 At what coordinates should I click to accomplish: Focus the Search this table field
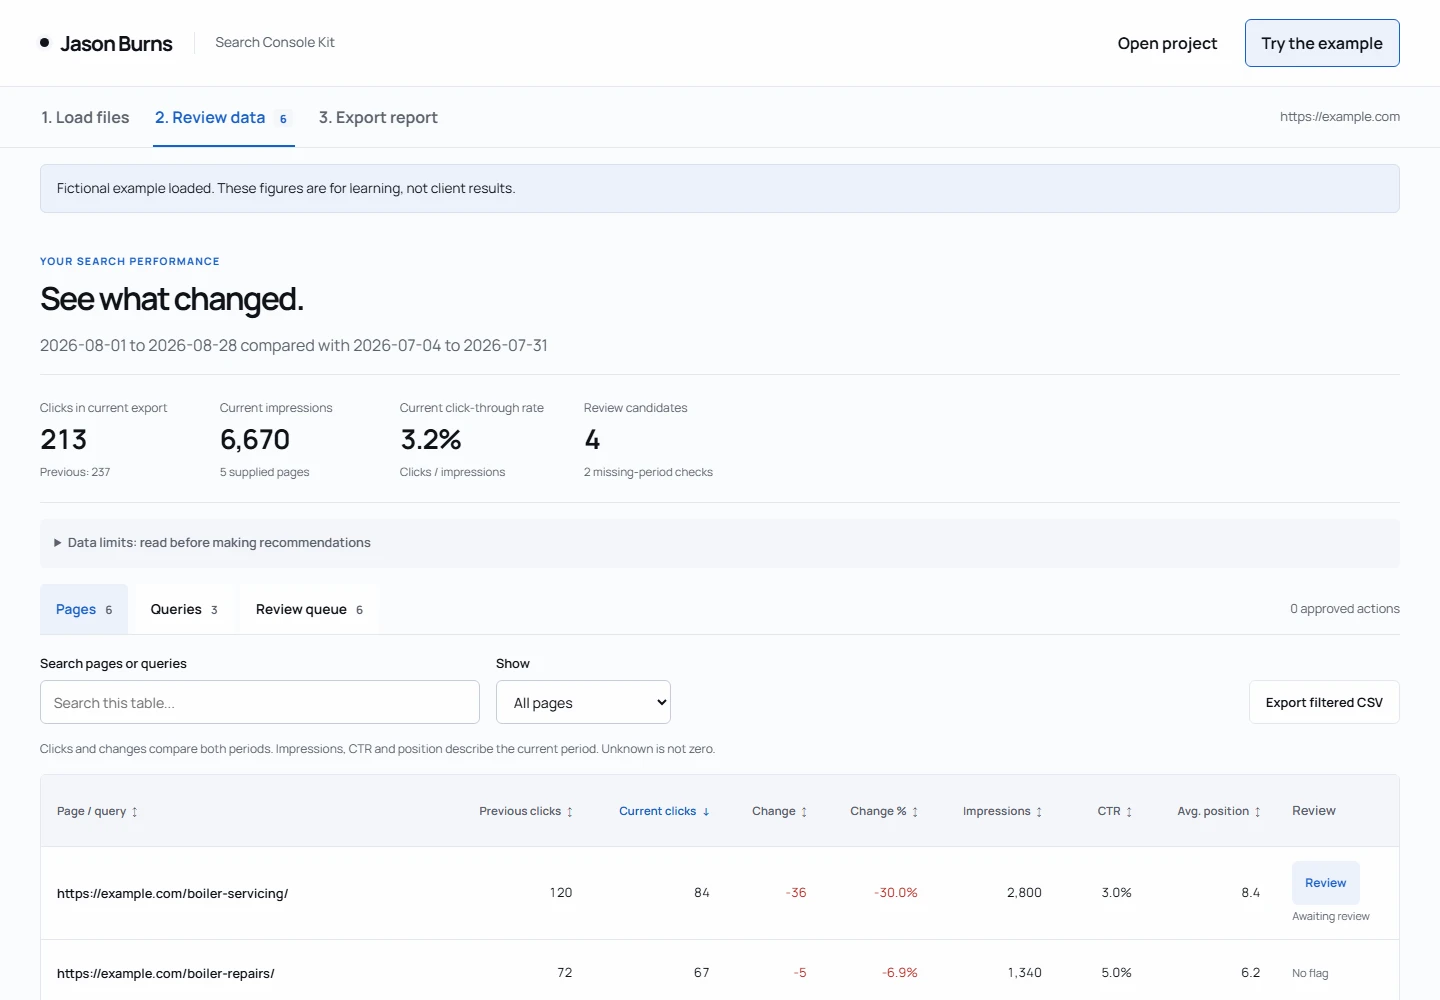[260, 702]
